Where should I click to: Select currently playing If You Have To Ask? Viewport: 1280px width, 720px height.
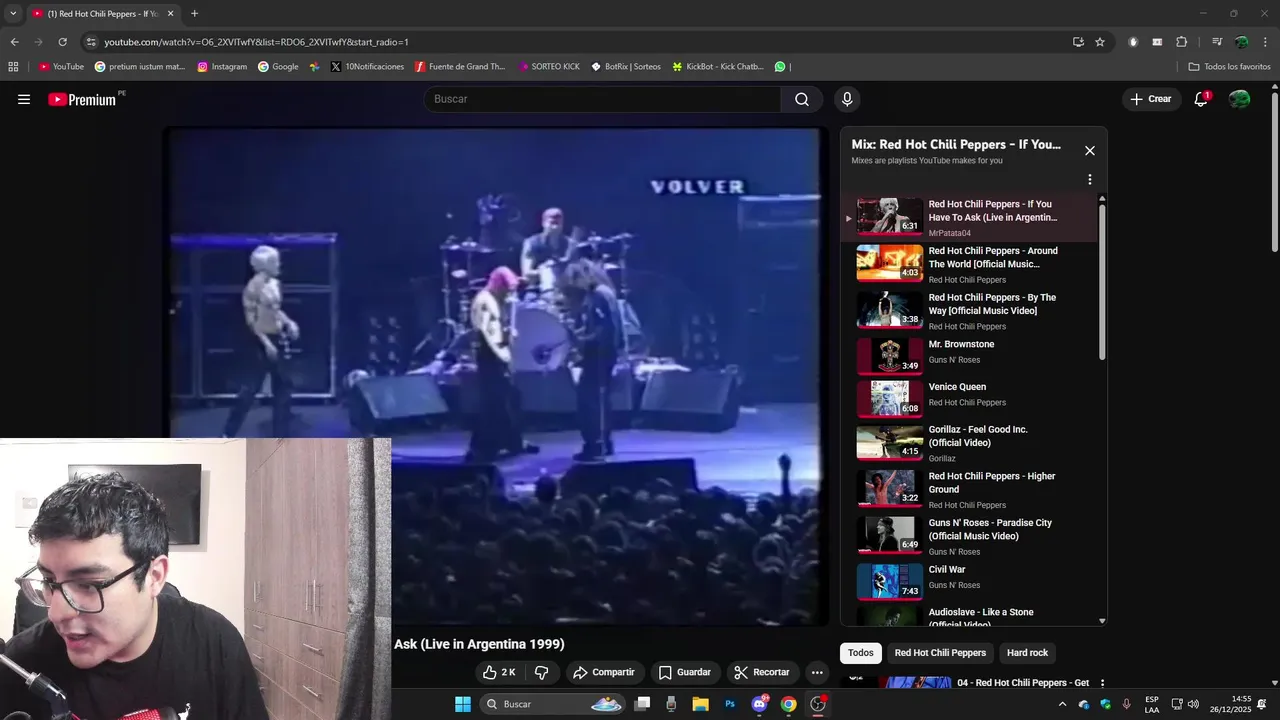tap(969, 218)
